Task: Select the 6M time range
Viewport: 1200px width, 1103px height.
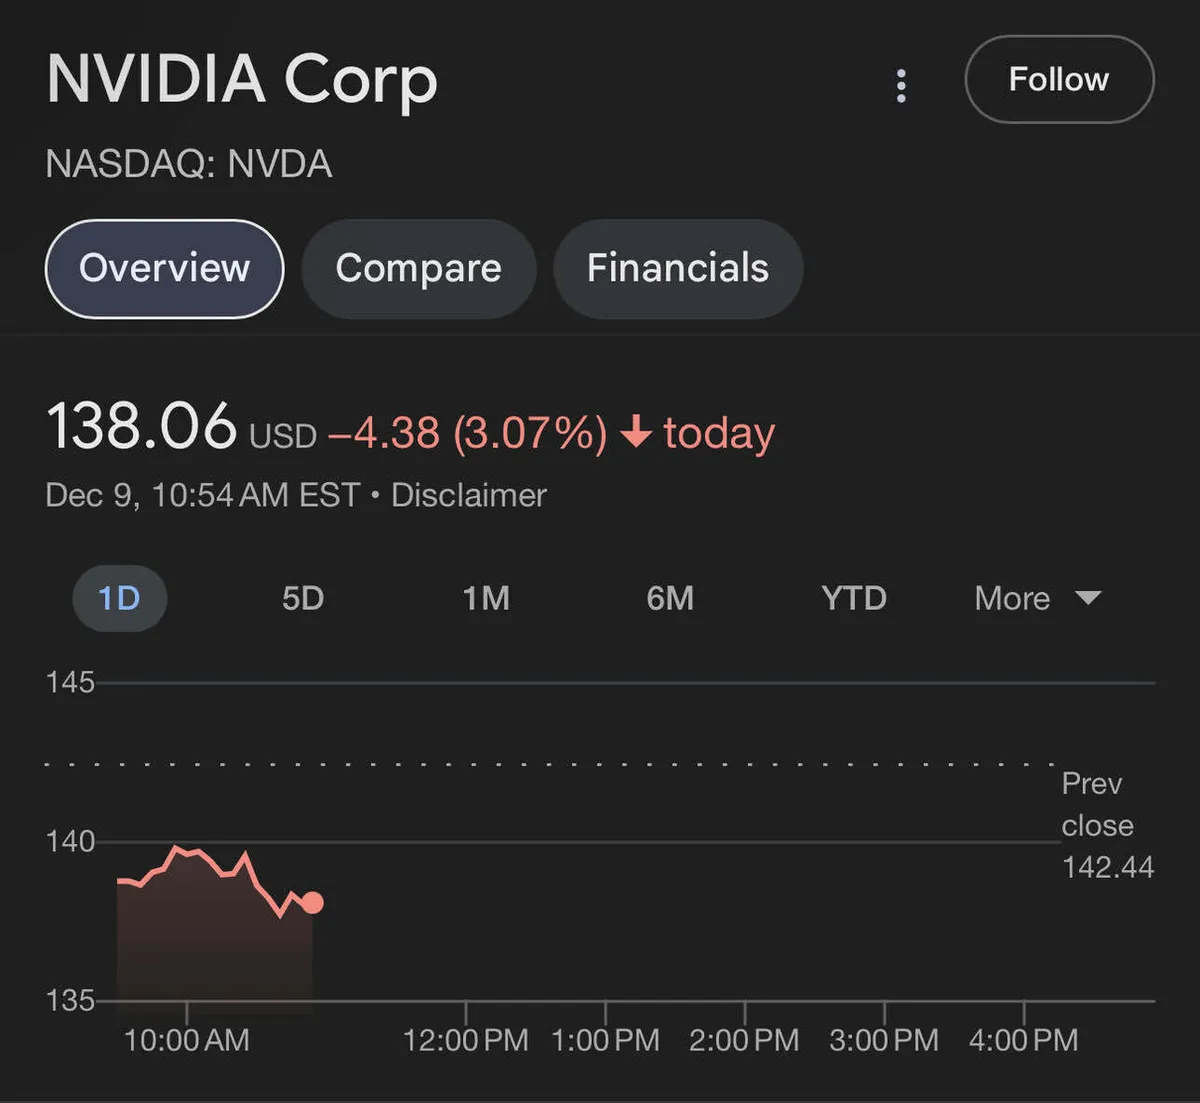Action: 670,598
